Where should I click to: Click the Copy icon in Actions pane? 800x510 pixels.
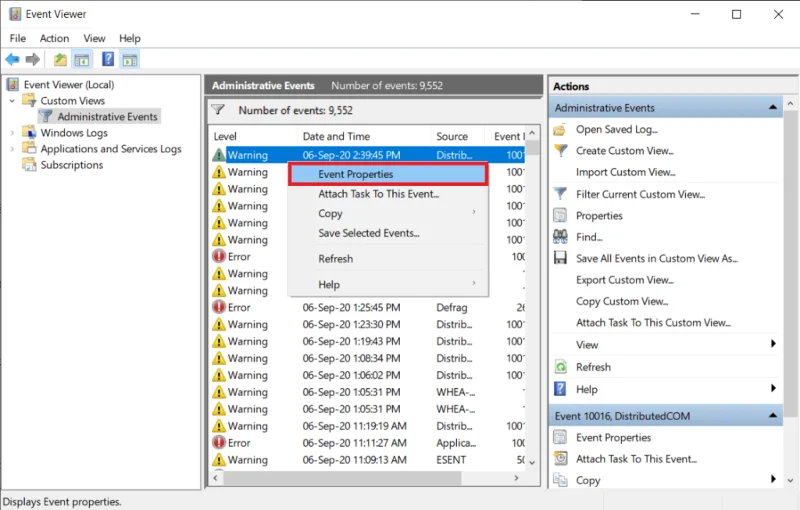pos(560,480)
